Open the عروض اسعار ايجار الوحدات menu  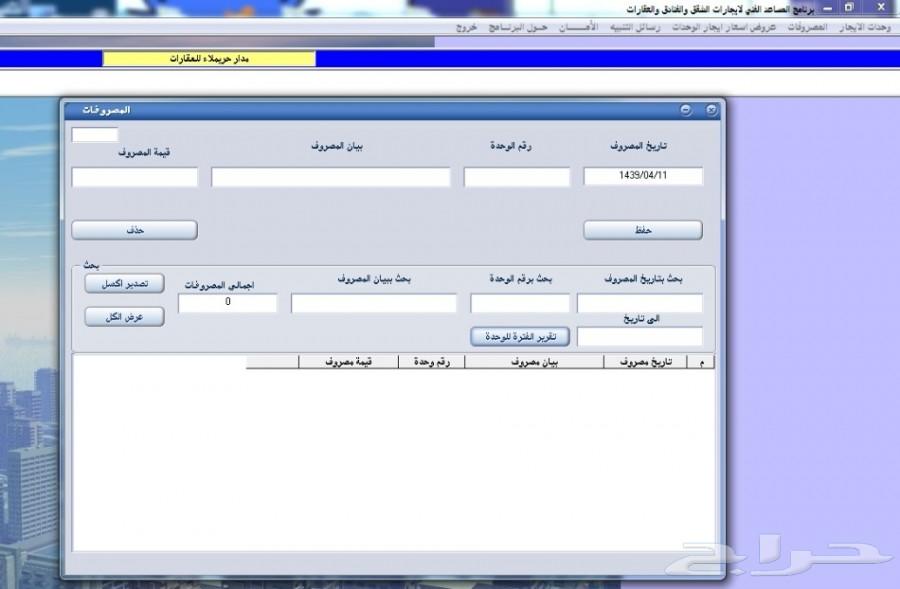tap(724, 28)
